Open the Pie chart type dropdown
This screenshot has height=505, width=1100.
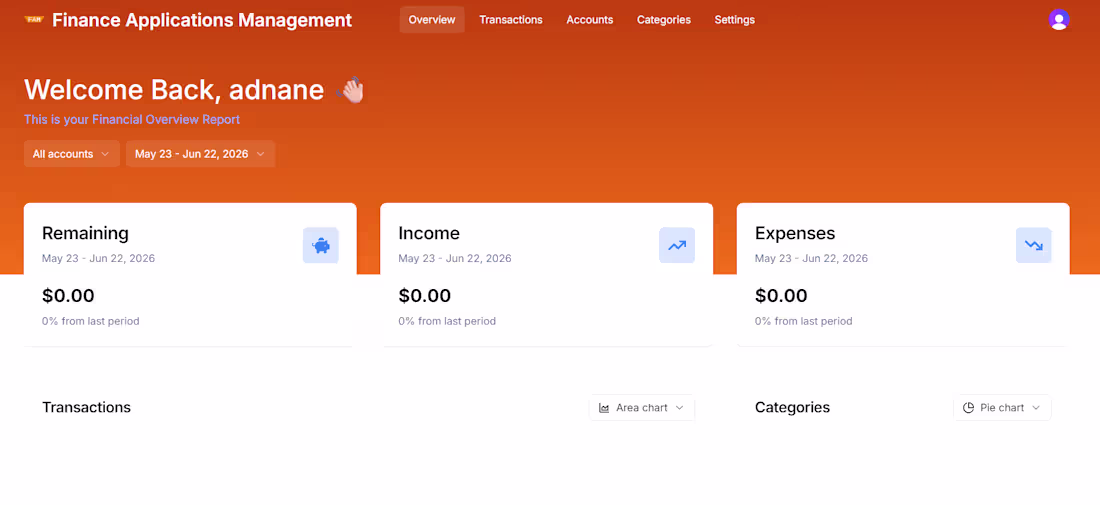1002,408
